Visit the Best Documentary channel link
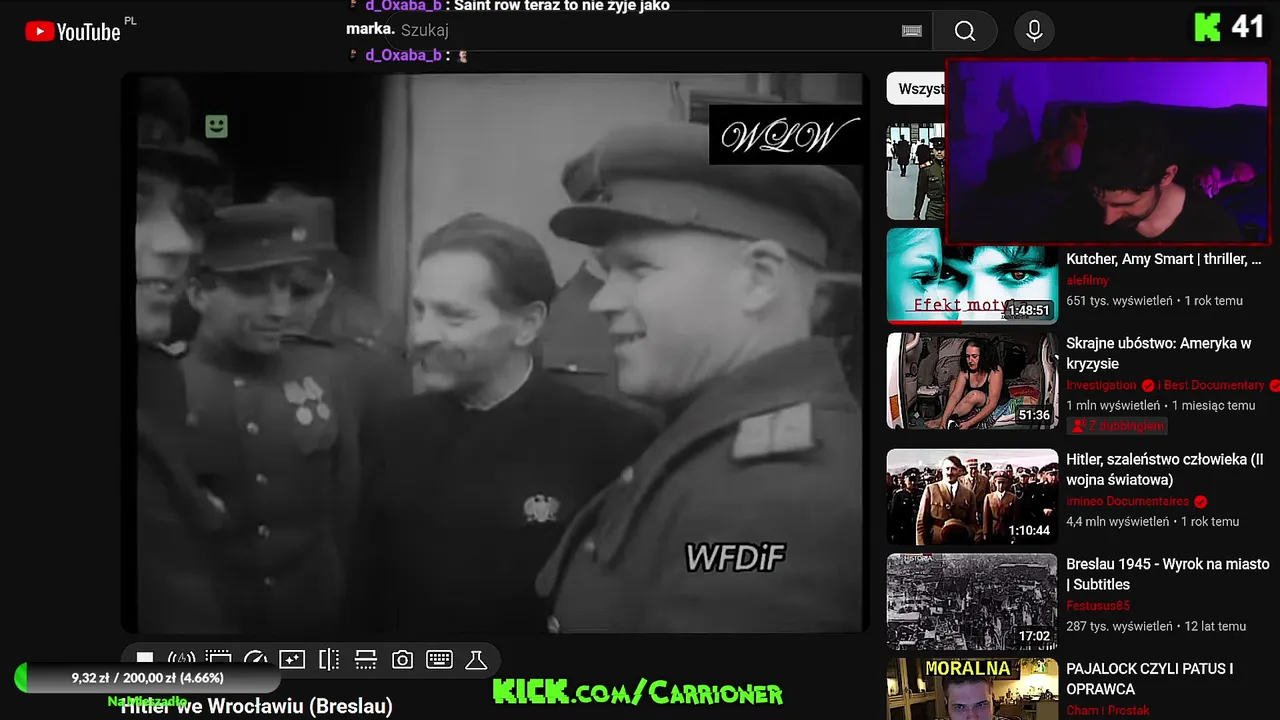The height and width of the screenshot is (720, 1280). pos(1214,385)
